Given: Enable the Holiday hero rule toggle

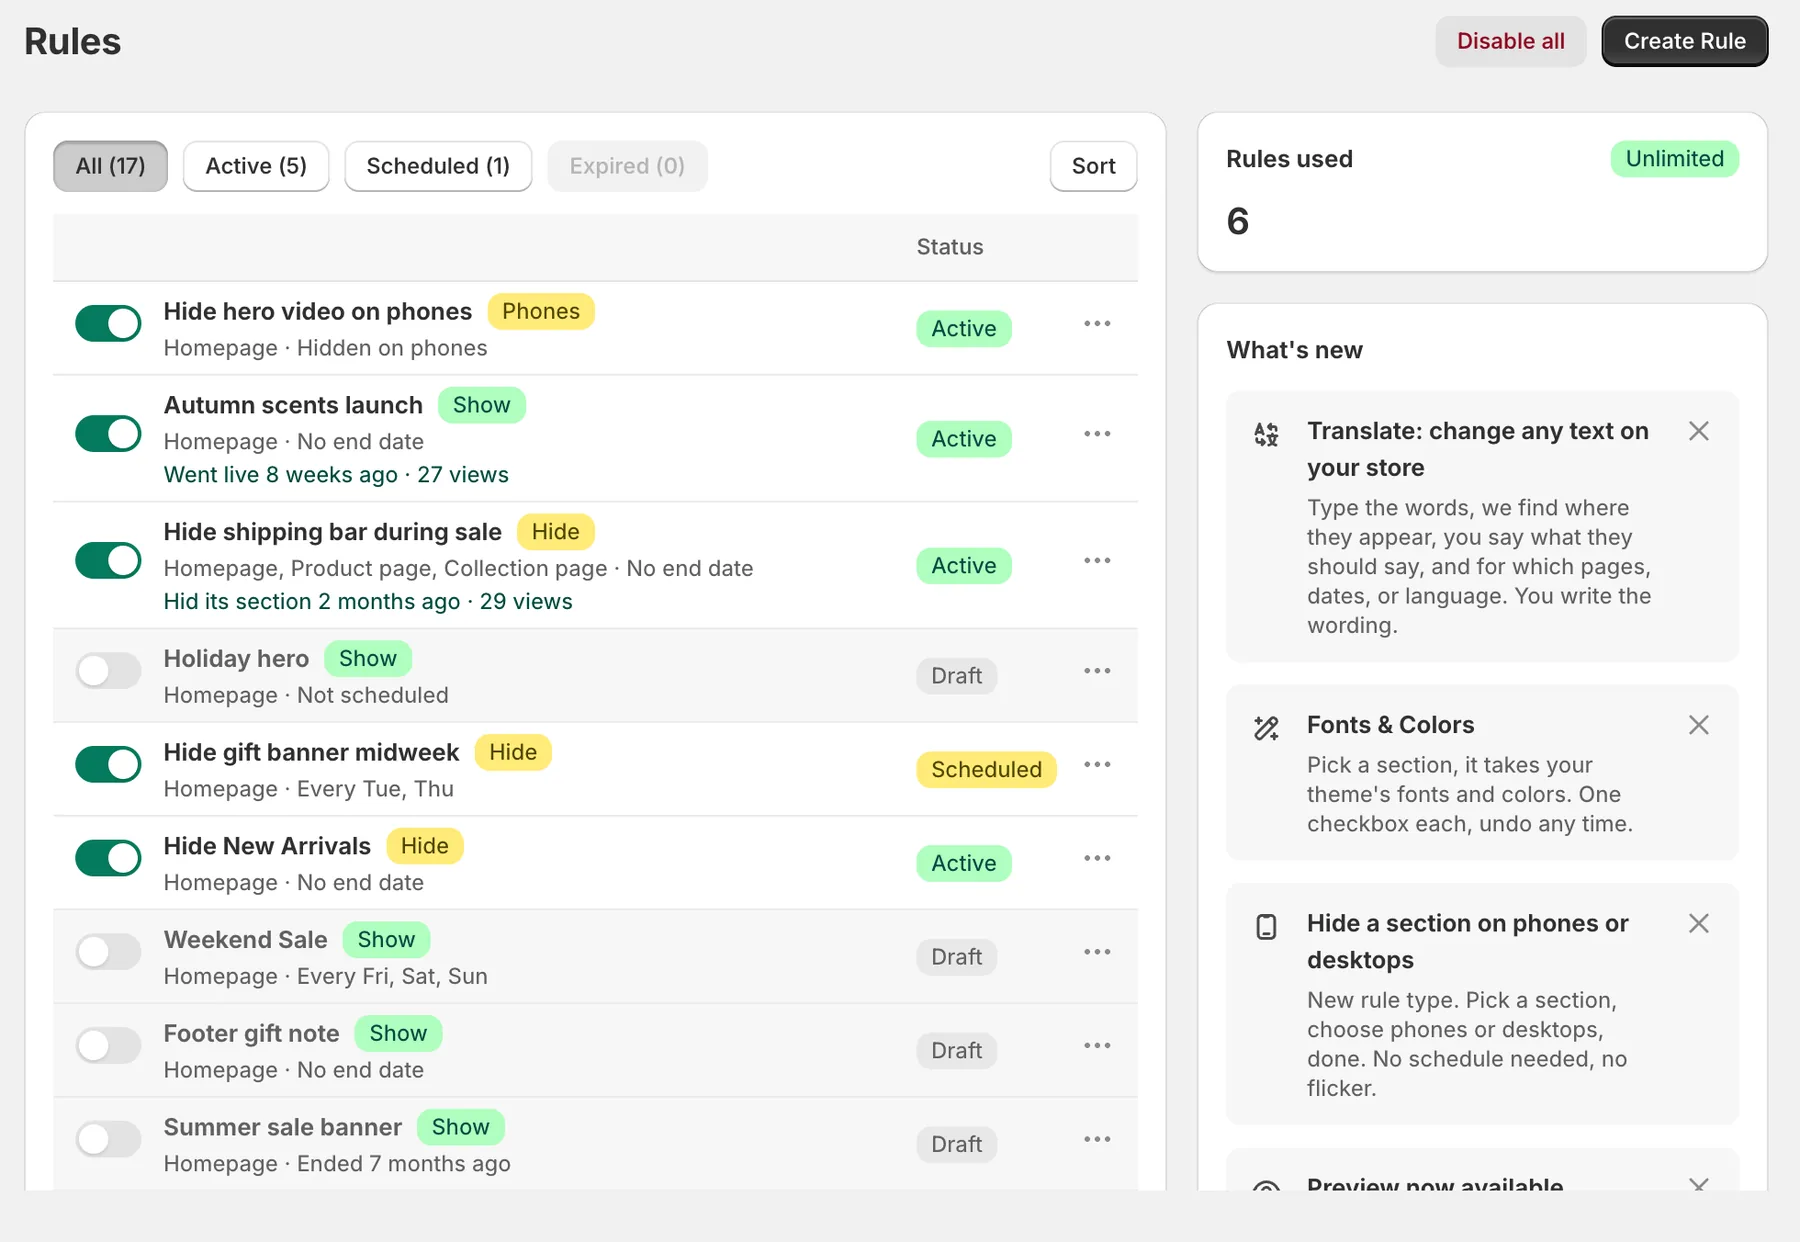Looking at the screenshot, I should click(108, 671).
